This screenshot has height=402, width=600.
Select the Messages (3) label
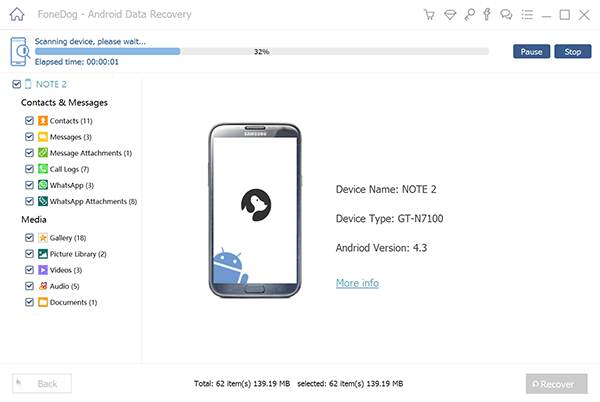point(71,137)
